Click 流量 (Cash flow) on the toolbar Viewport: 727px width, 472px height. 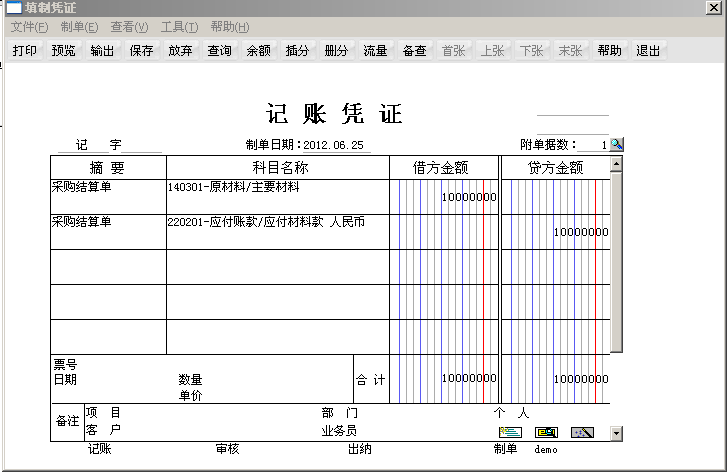[375, 51]
